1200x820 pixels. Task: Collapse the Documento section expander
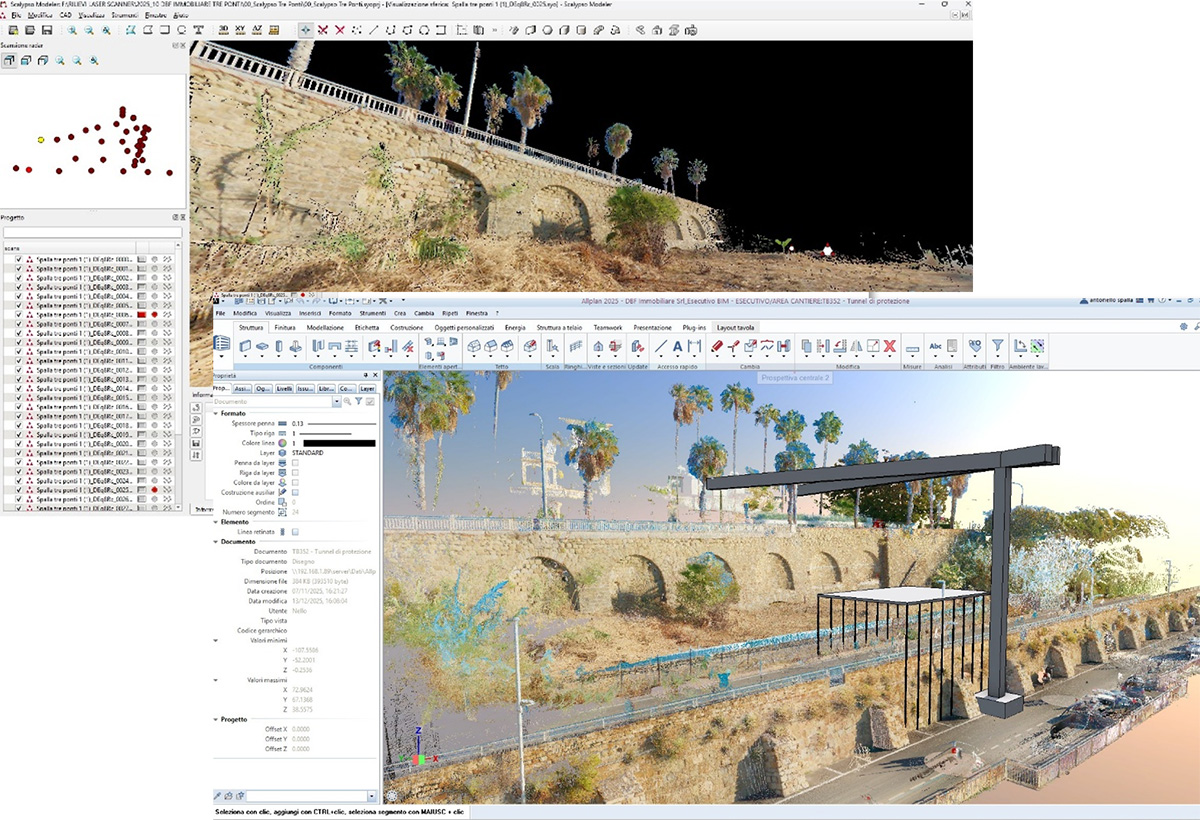[216, 541]
